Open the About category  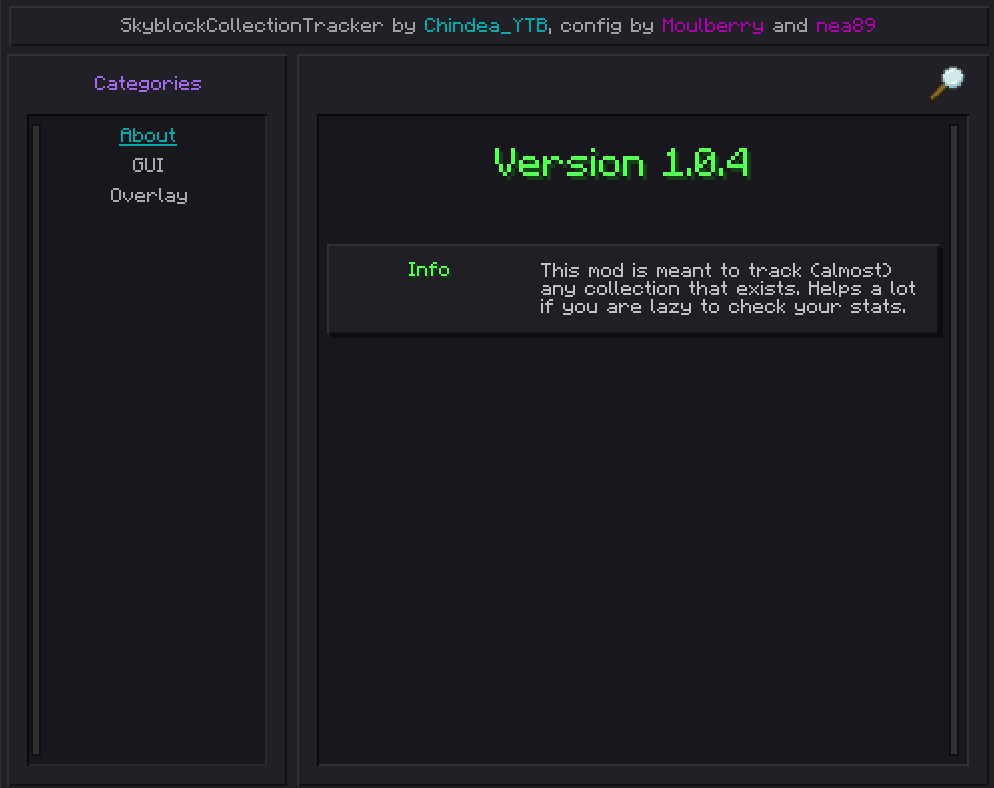148,135
